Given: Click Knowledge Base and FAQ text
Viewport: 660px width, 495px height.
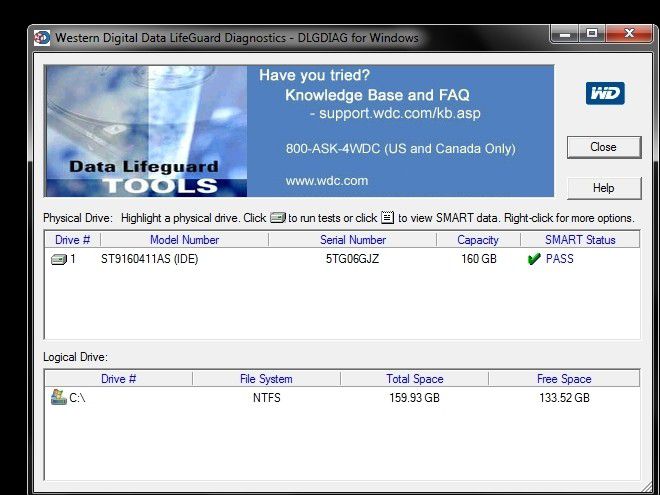Looking at the screenshot, I should pyautogui.click(x=377, y=95).
